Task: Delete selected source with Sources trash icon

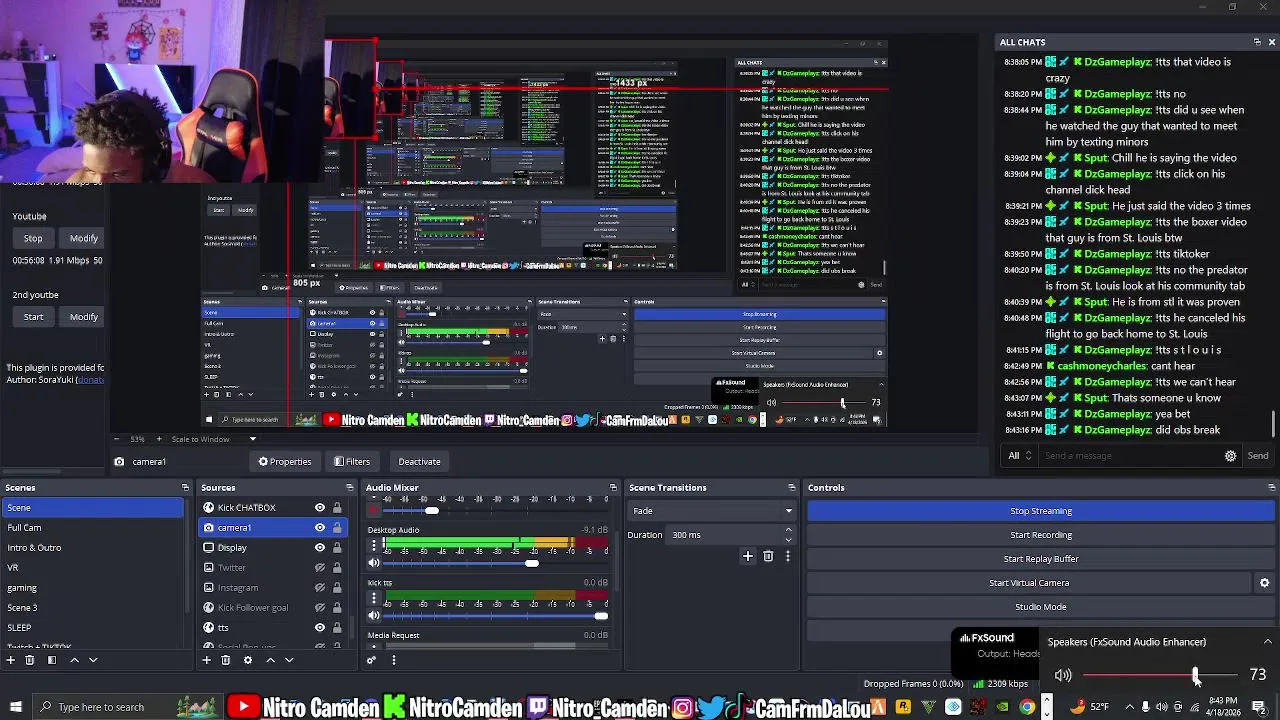Action: click(x=226, y=660)
